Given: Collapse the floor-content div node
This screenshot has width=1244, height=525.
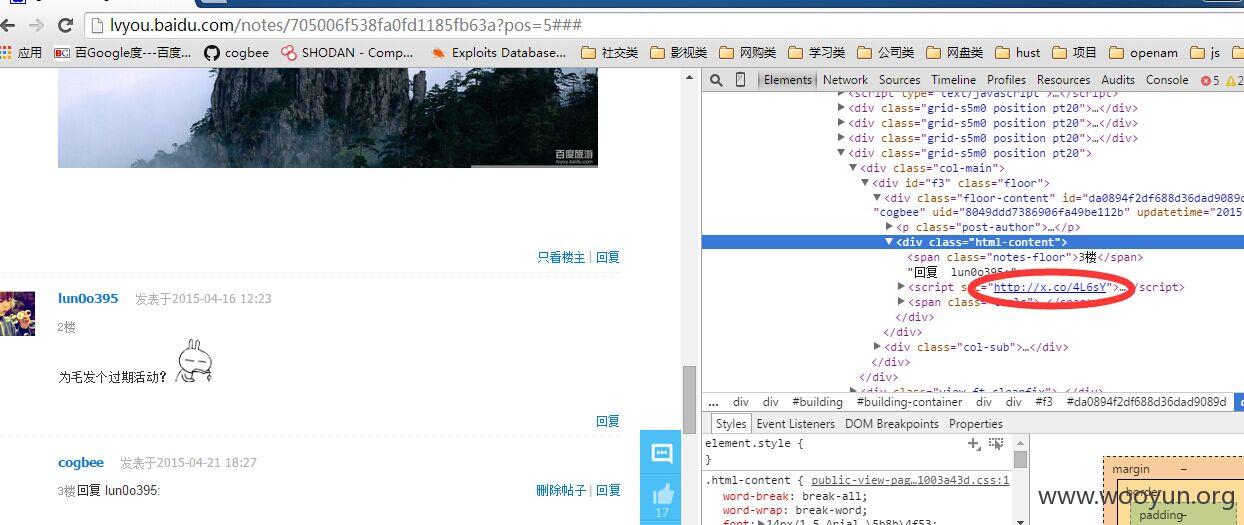Looking at the screenshot, I should pos(877,198).
